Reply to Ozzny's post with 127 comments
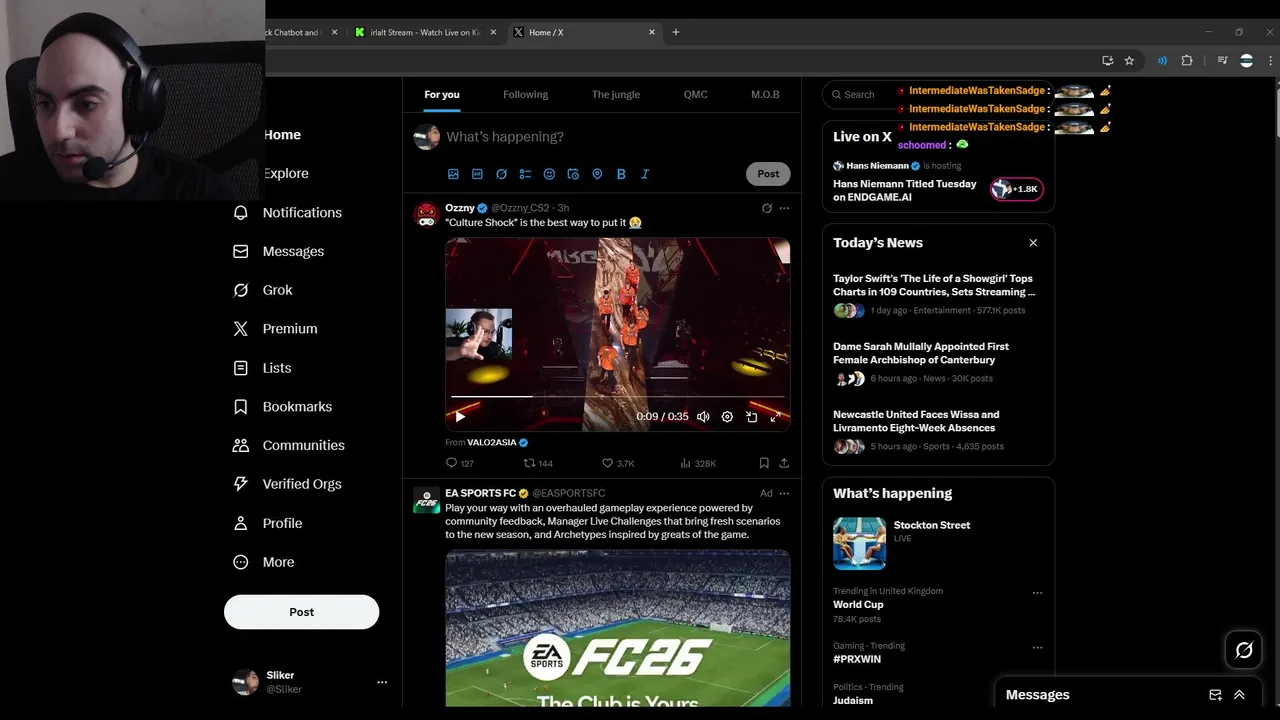The height and width of the screenshot is (720, 1280). click(460, 463)
